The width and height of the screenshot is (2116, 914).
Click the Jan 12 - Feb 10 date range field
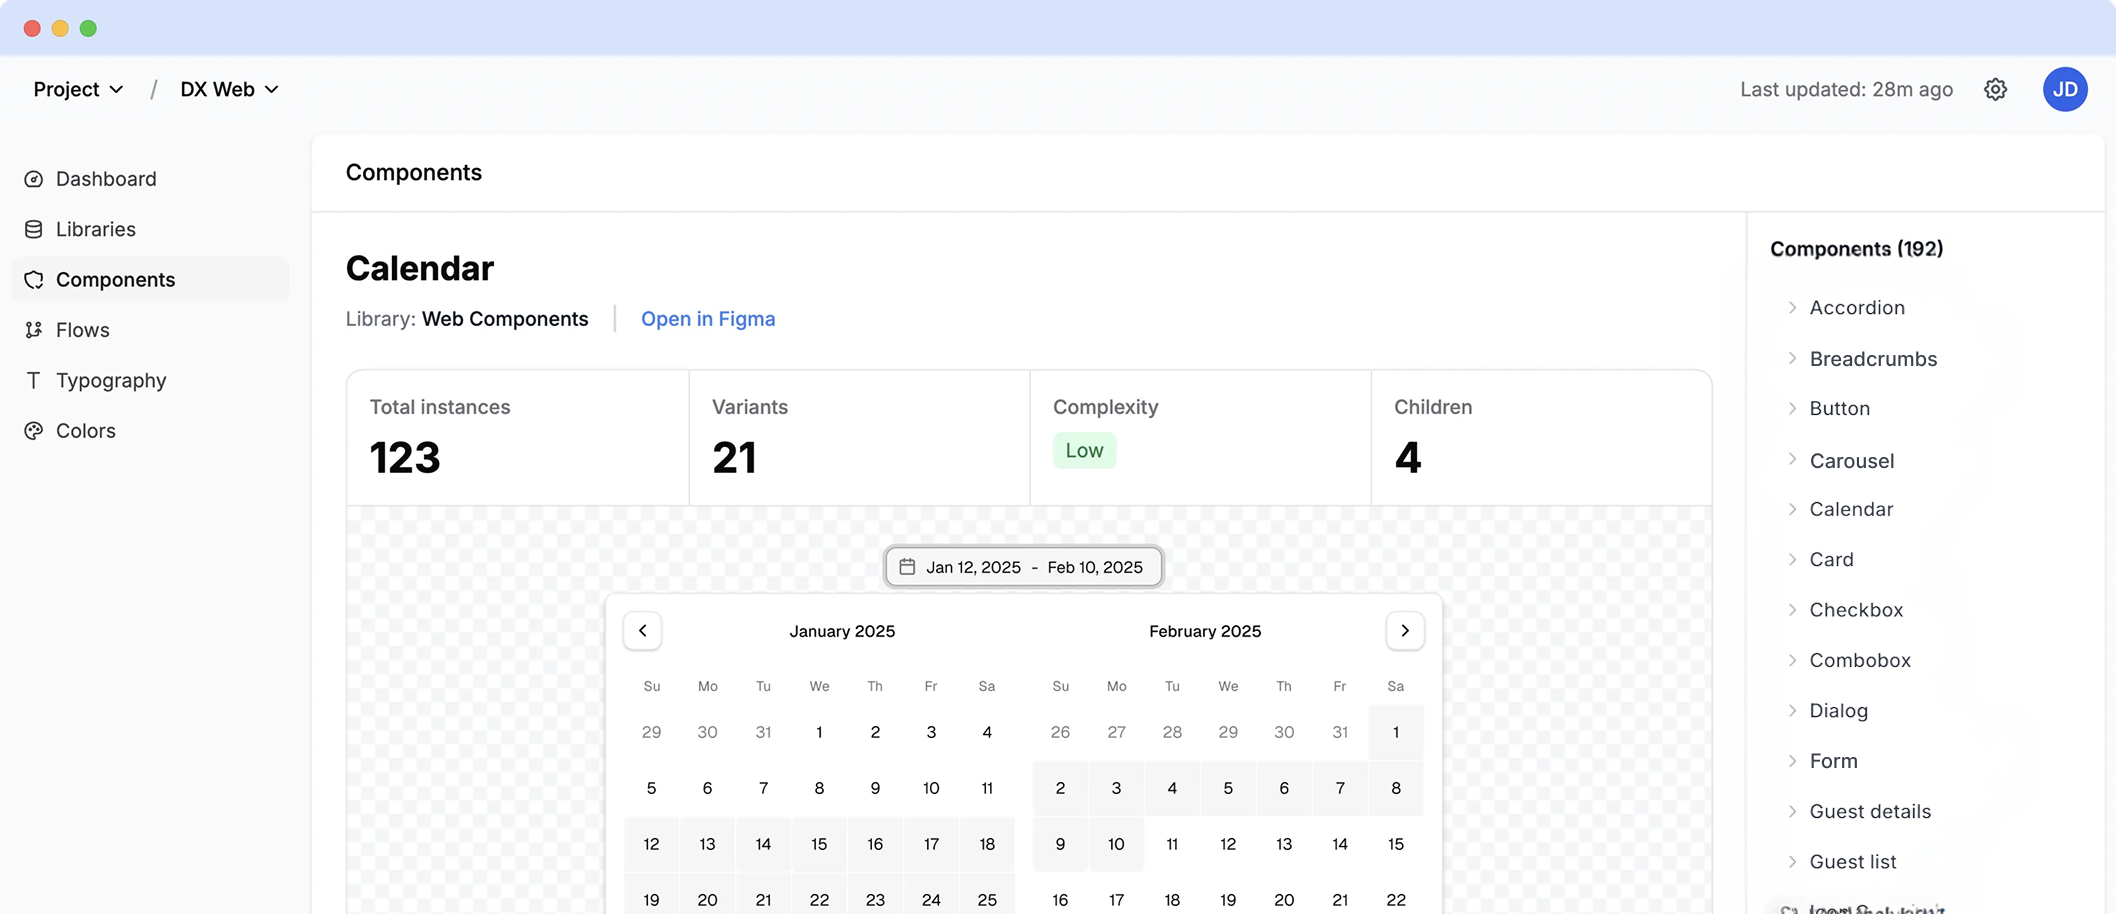(x=1023, y=566)
